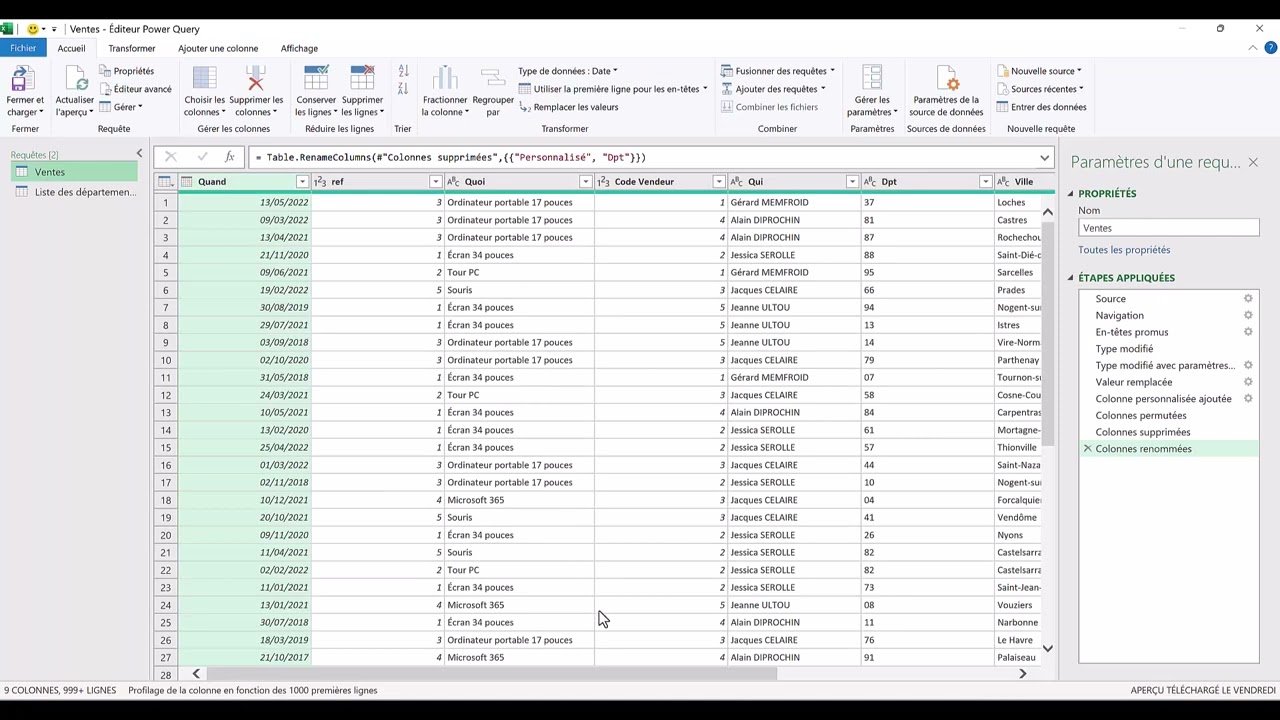Open Navigation step settings gear
Screen dimensions: 1280x720
point(1248,315)
